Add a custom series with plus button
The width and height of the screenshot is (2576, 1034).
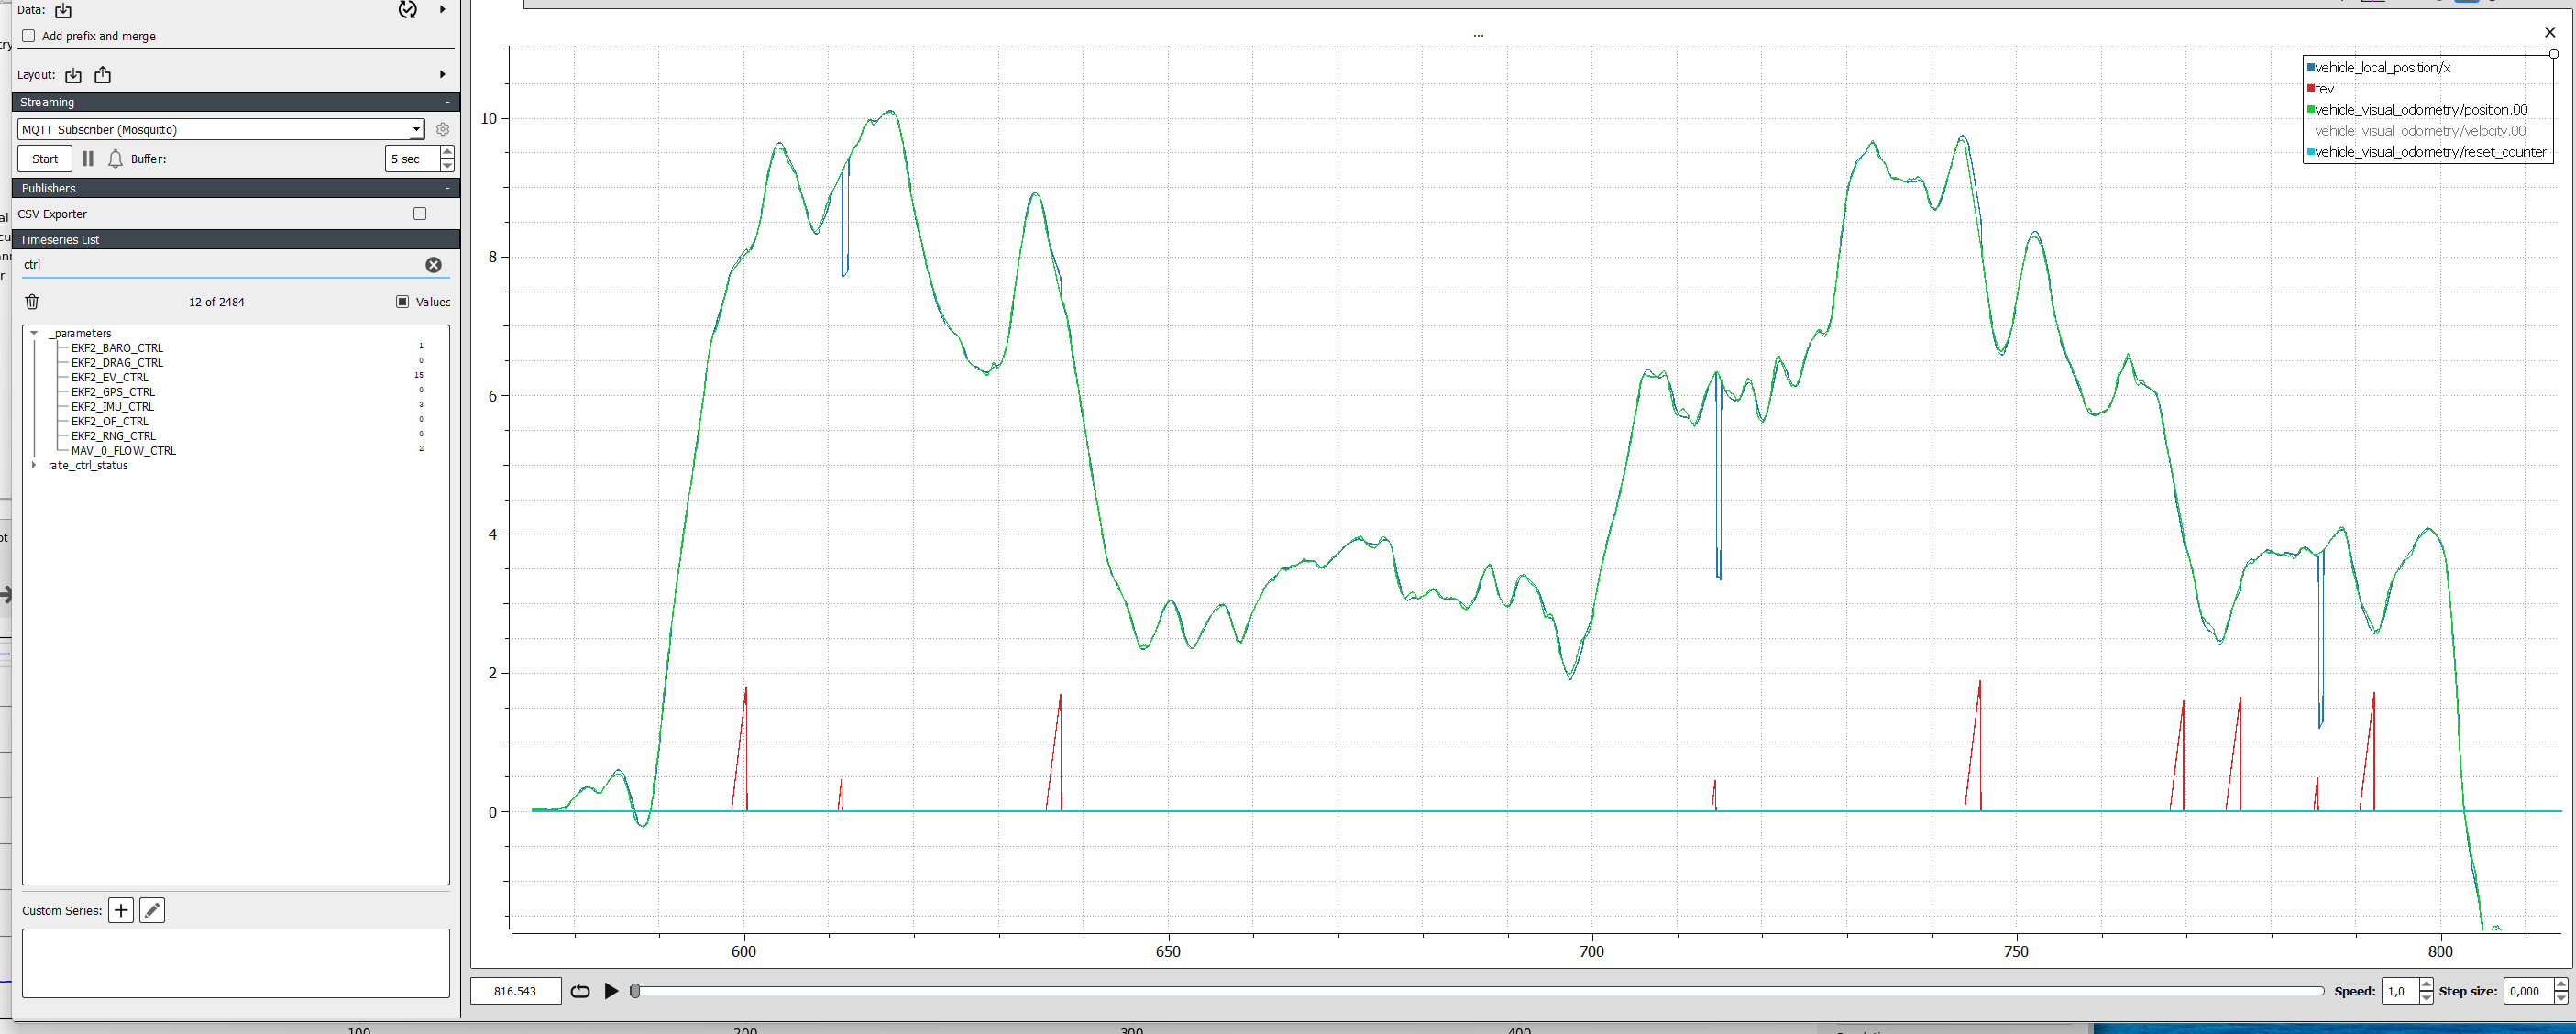coord(121,911)
